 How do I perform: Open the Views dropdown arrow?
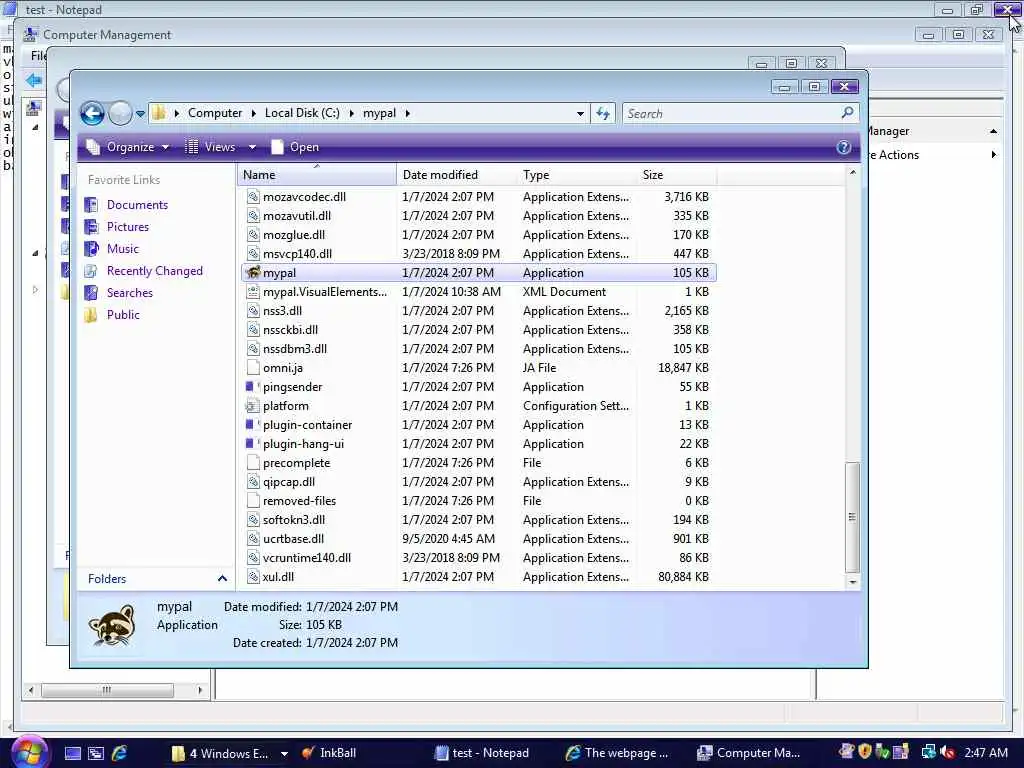pos(252,147)
